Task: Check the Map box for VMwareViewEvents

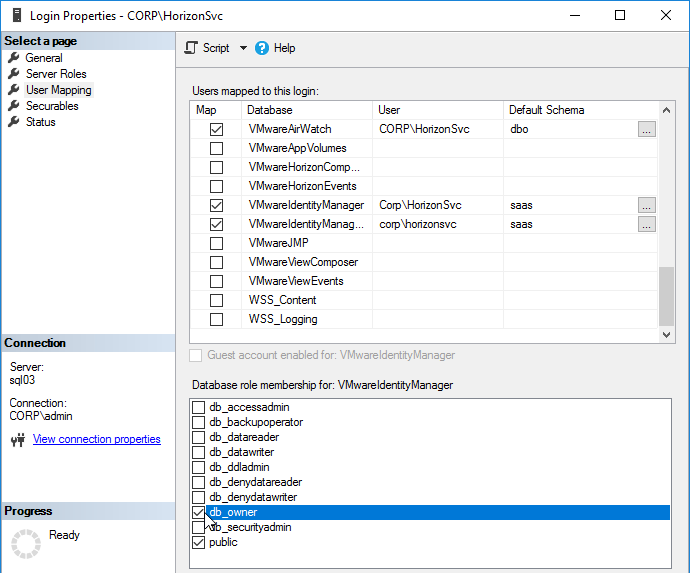Action: tap(216, 281)
